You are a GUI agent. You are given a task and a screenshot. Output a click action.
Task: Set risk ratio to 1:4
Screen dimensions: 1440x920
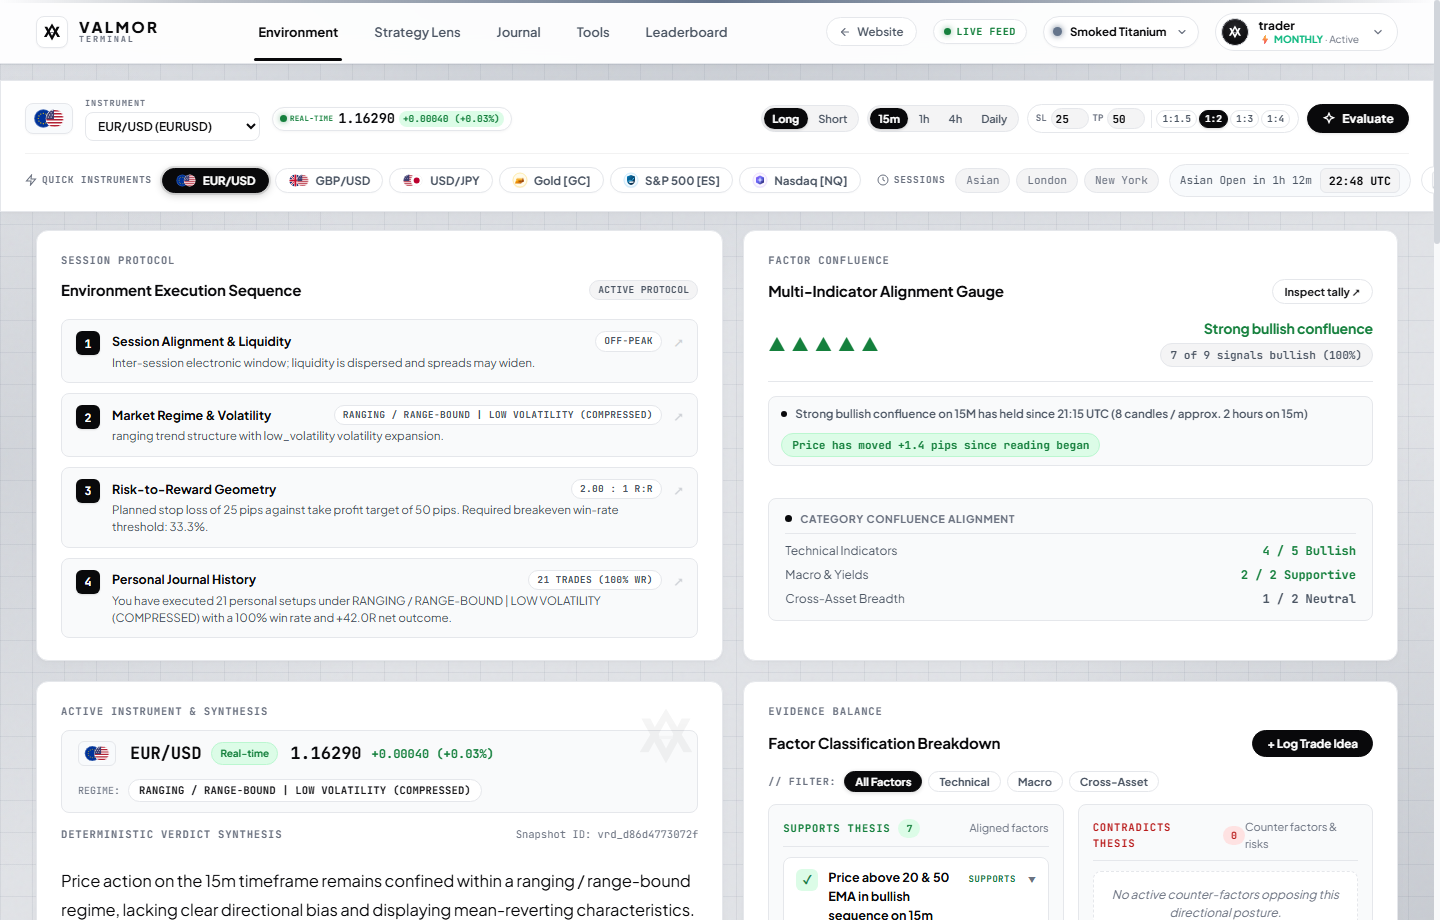click(x=1275, y=119)
